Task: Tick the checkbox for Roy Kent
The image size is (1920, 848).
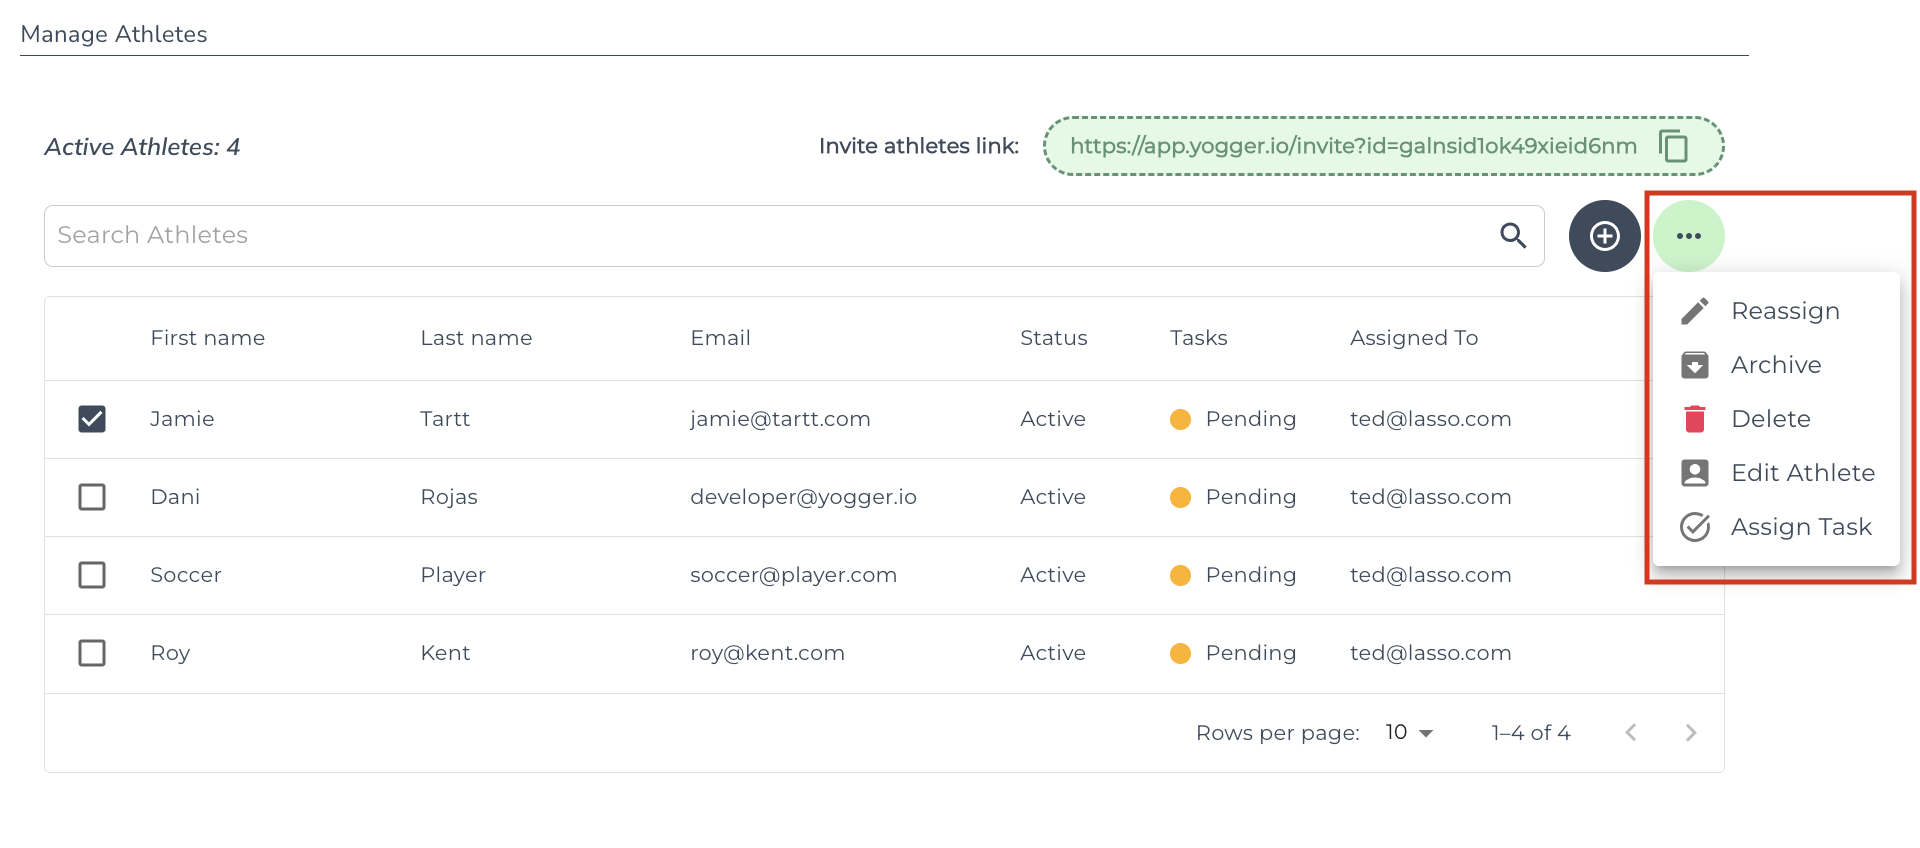Action: (x=92, y=653)
